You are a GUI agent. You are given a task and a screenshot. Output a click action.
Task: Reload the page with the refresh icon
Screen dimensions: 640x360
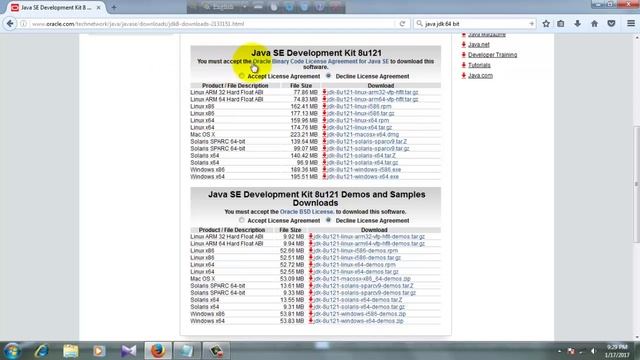(x=402, y=24)
